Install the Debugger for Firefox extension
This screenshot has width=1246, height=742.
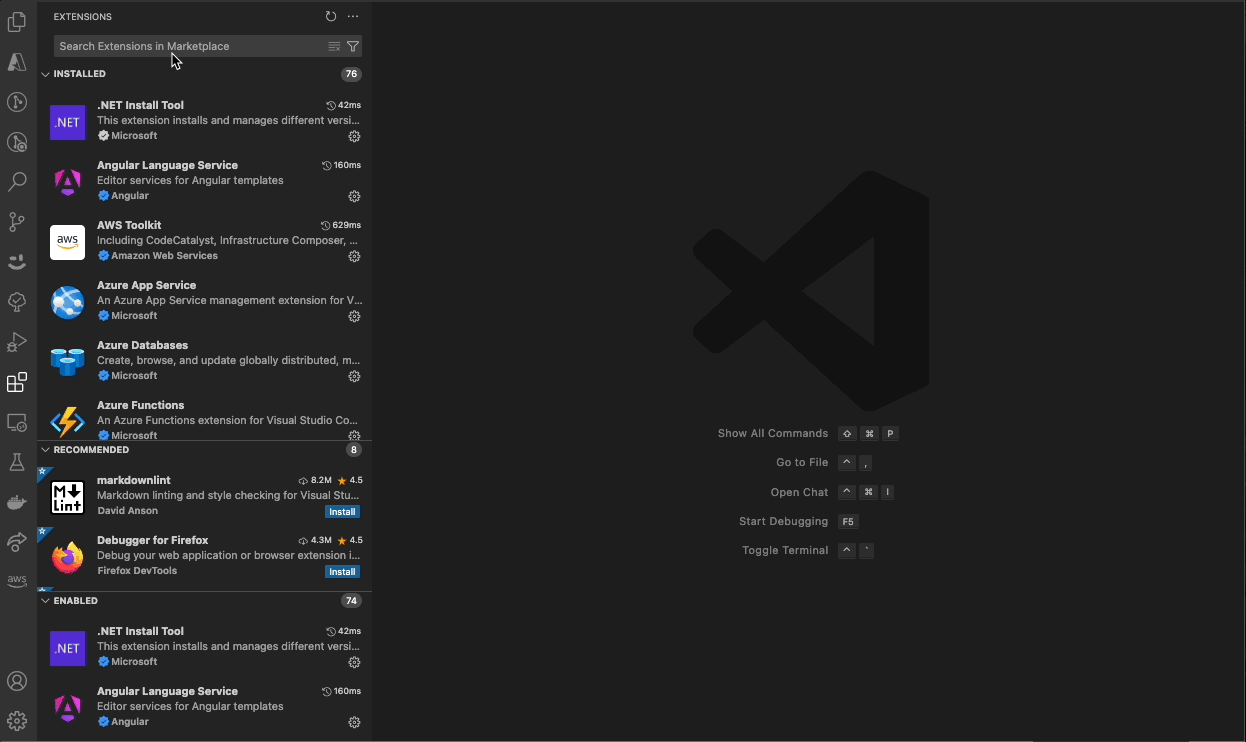[342, 571]
